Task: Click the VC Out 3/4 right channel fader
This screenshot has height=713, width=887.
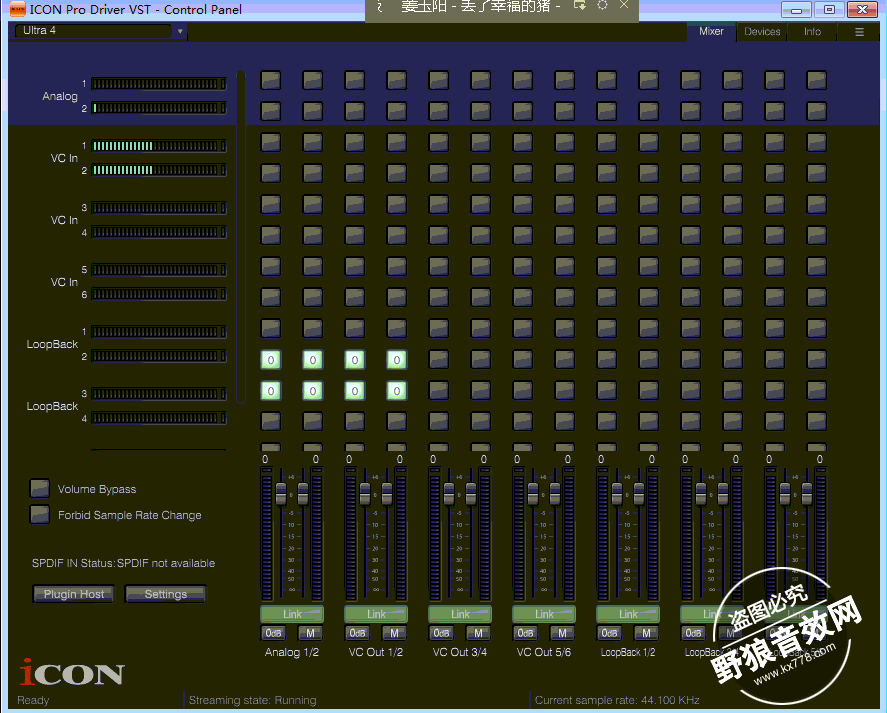Action: coord(471,494)
